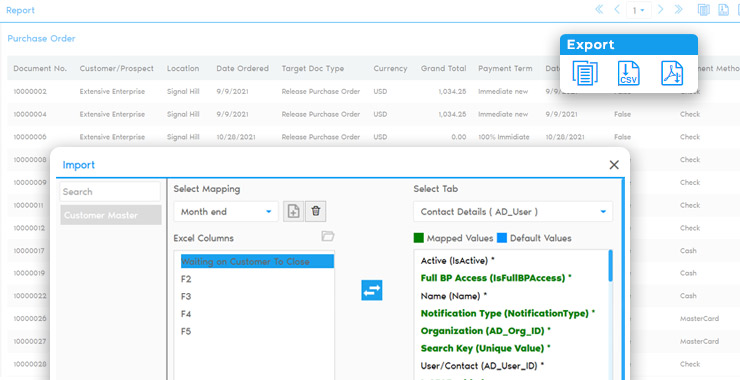The width and height of the screenshot is (740, 380).
Task: Select Name (Name) field in tab list
Action: [454, 296]
